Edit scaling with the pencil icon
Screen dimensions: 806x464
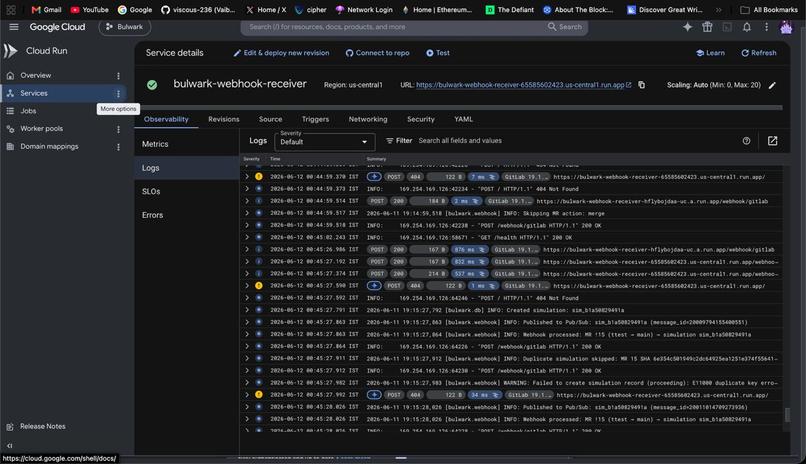point(772,85)
